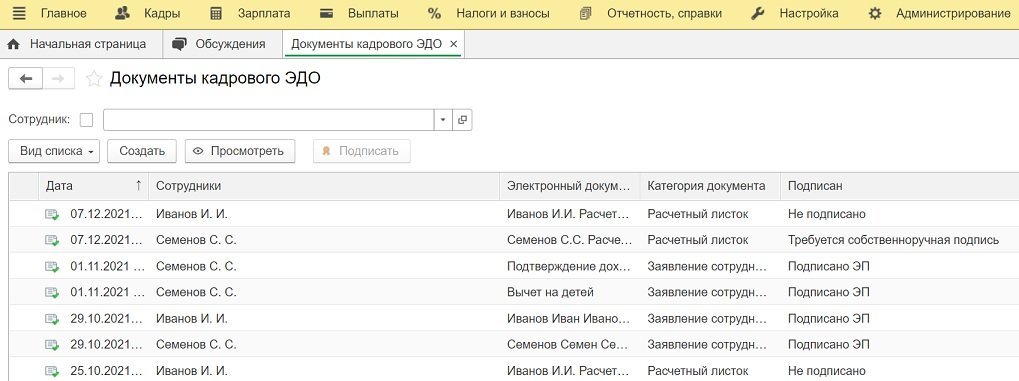Select 'Расчетный листок' in 25.10.2021 row
Image resolution: width=1019 pixels, height=381 pixels.
[x=698, y=371]
